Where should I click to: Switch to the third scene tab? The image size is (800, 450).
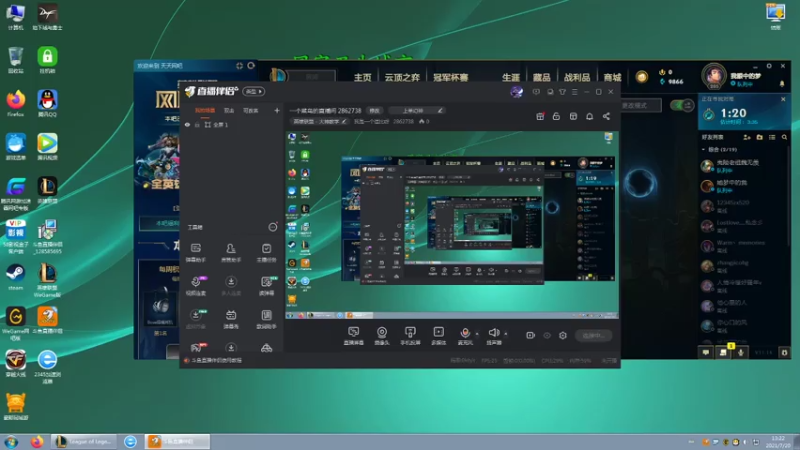point(251,110)
